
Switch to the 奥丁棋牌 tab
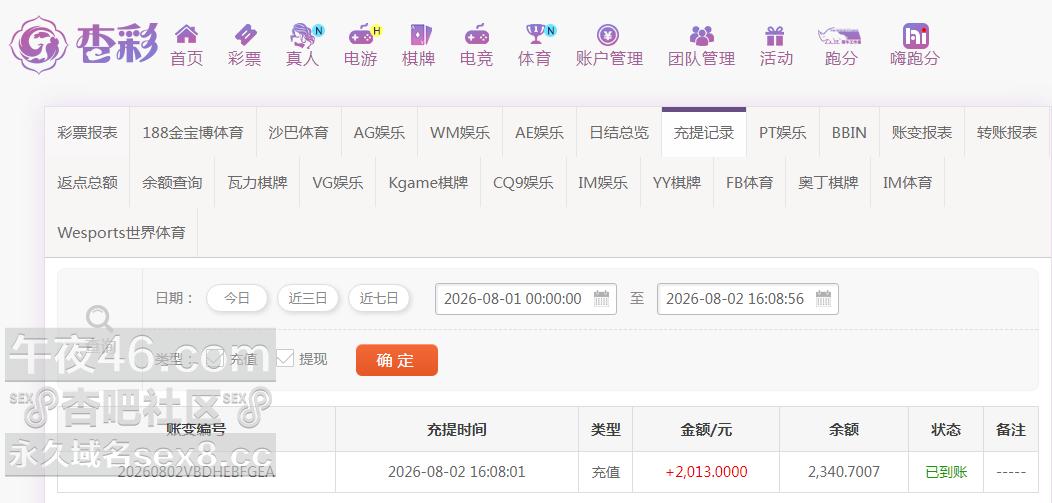point(828,182)
